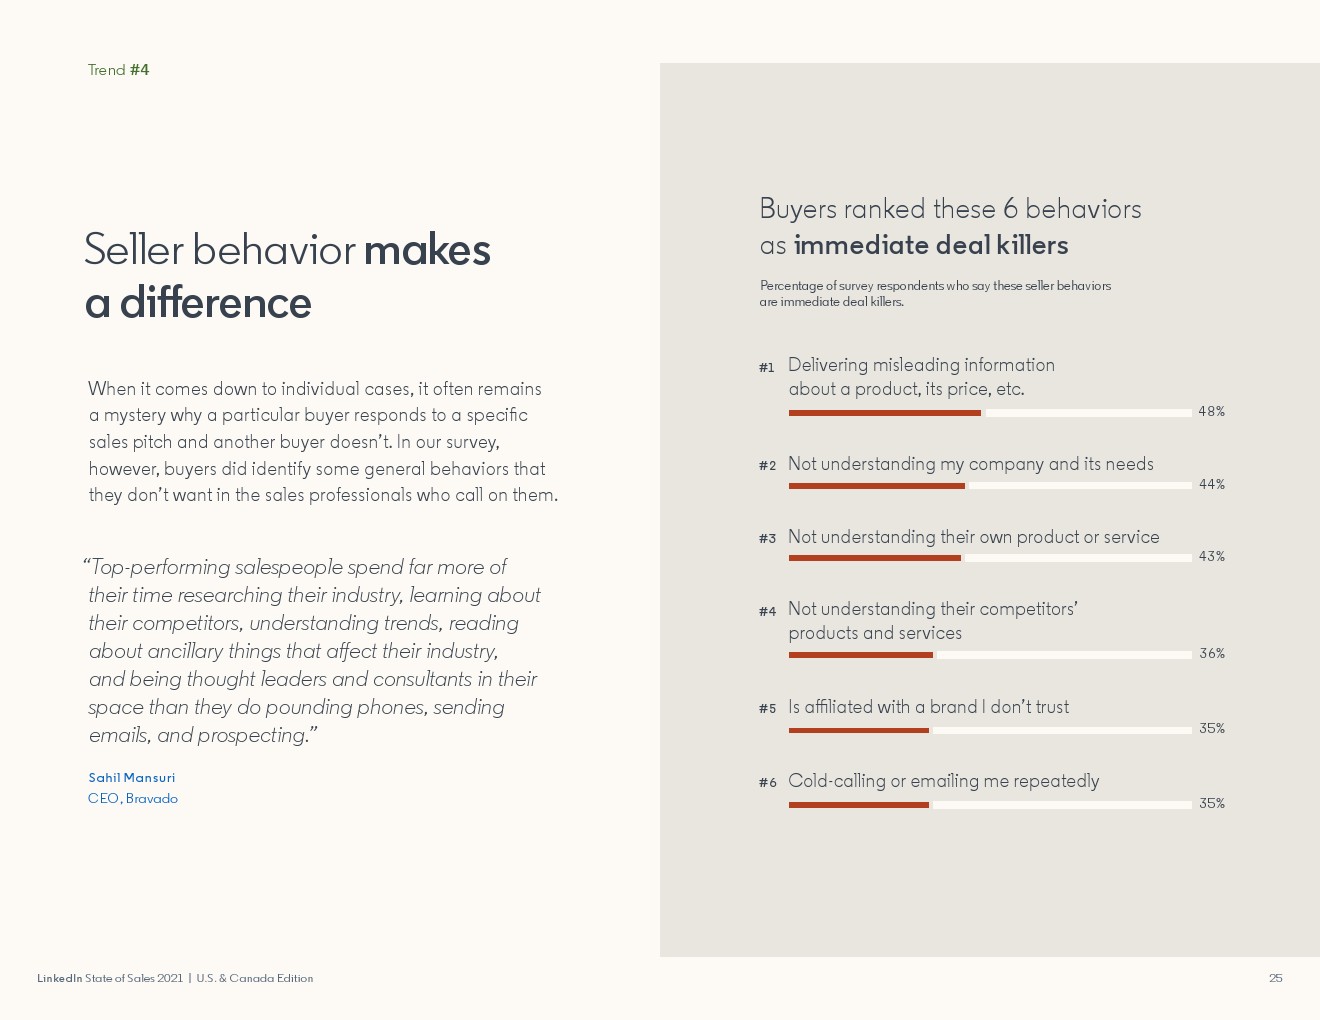
Task: Click the LinkedIn State of Sales 2021 footer
Action: pos(175,978)
